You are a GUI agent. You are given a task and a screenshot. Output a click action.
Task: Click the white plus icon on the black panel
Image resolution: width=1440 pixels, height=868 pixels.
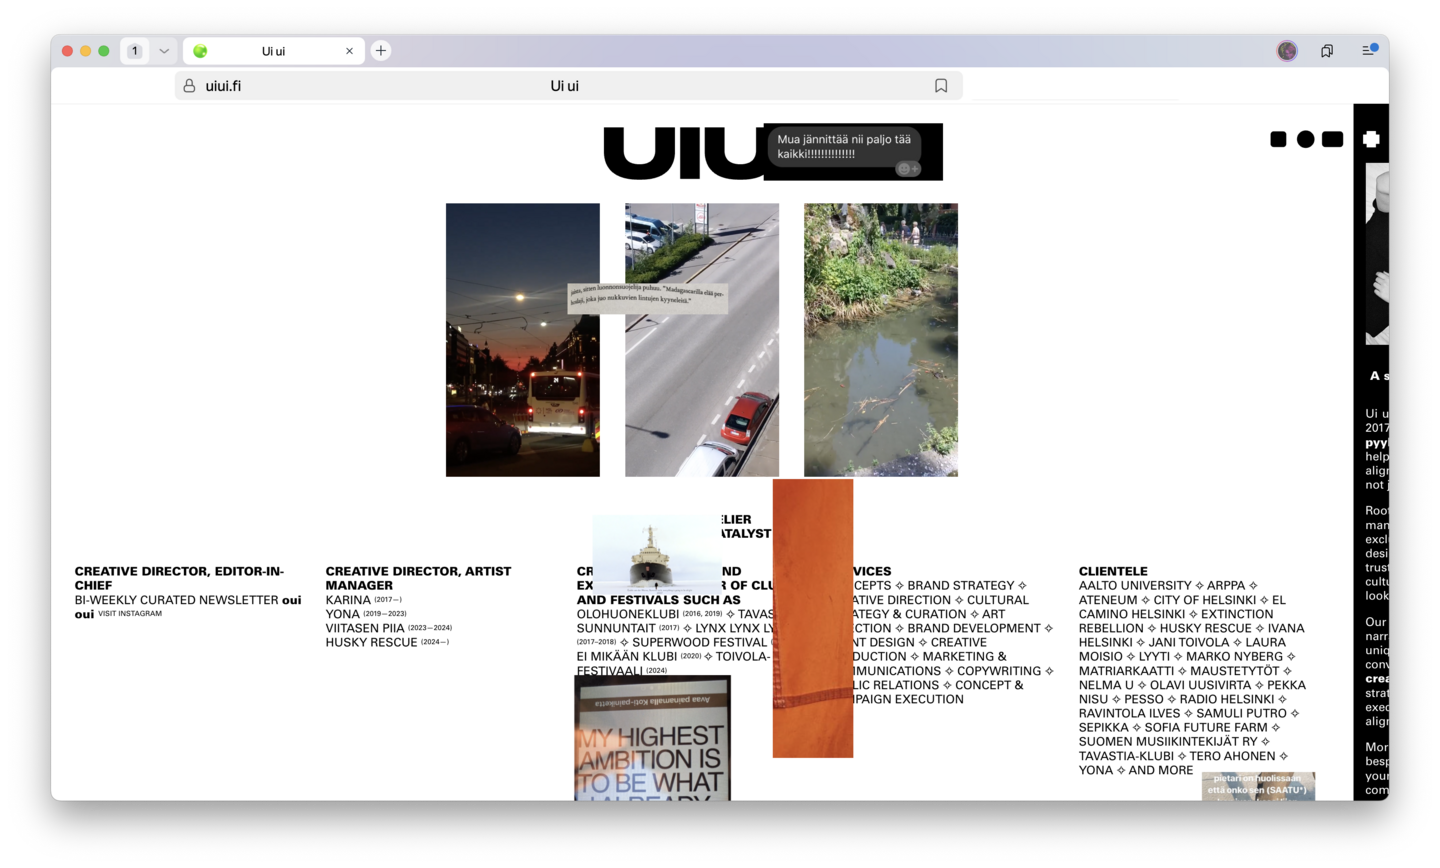click(1371, 139)
